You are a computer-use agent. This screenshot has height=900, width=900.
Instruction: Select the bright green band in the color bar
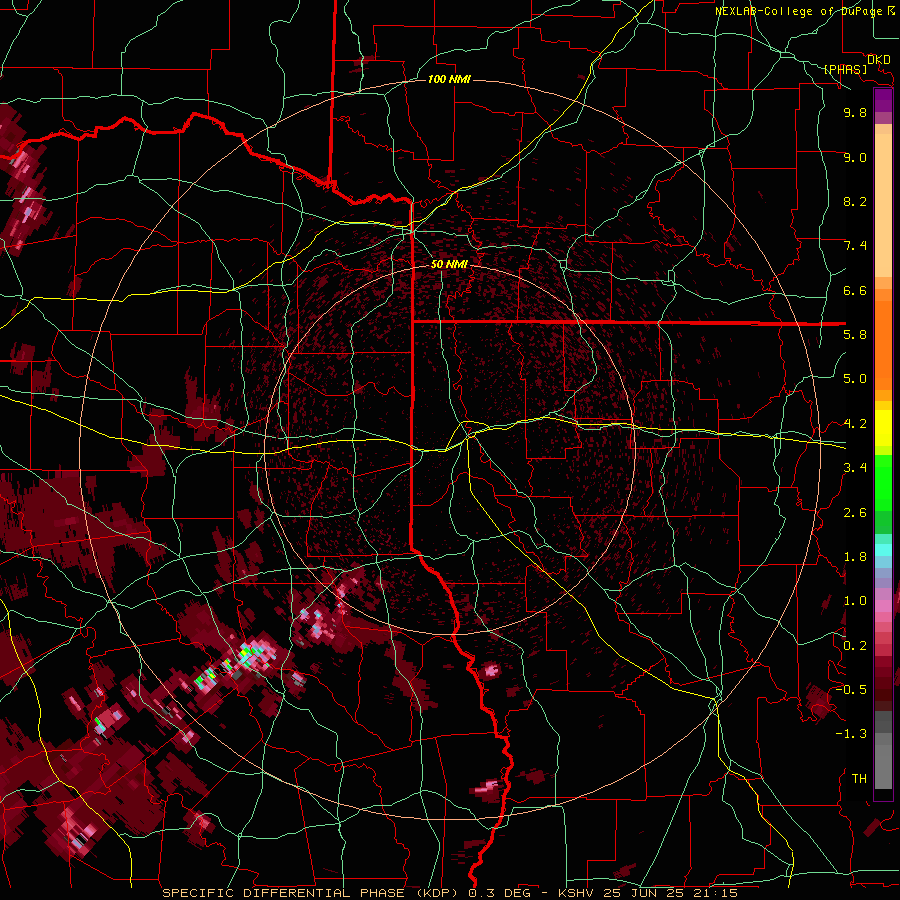pos(883,485)
